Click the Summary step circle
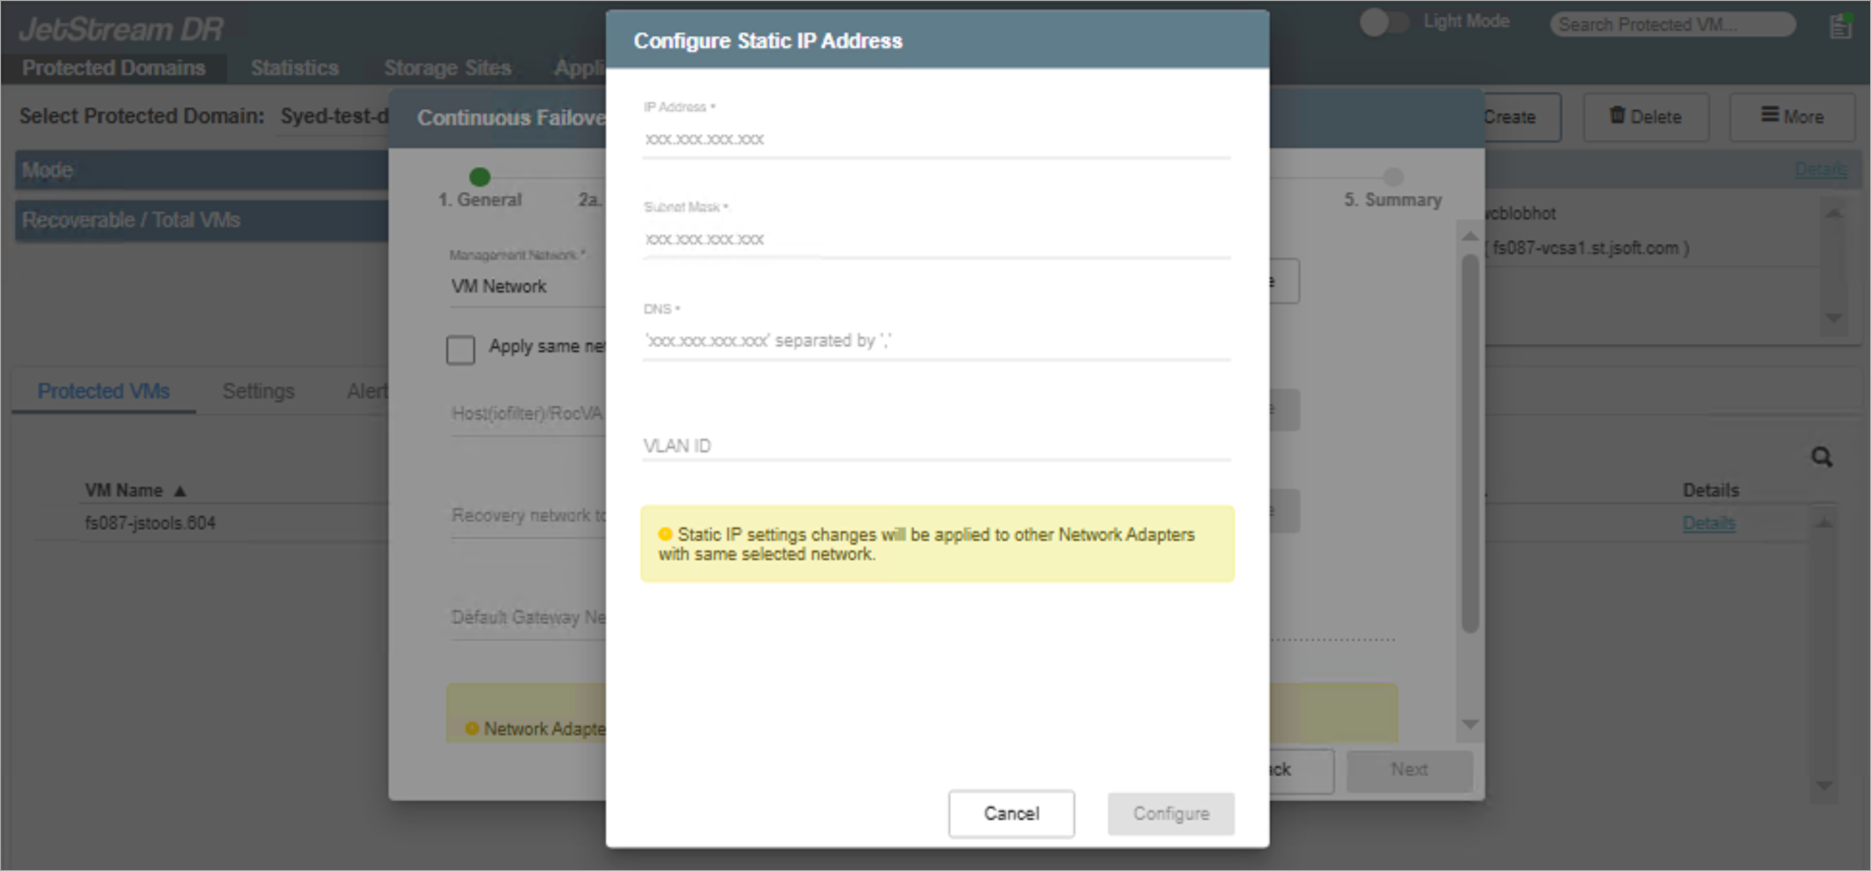This screenshot has height=871, width=1871. [x=1393, y=177]
